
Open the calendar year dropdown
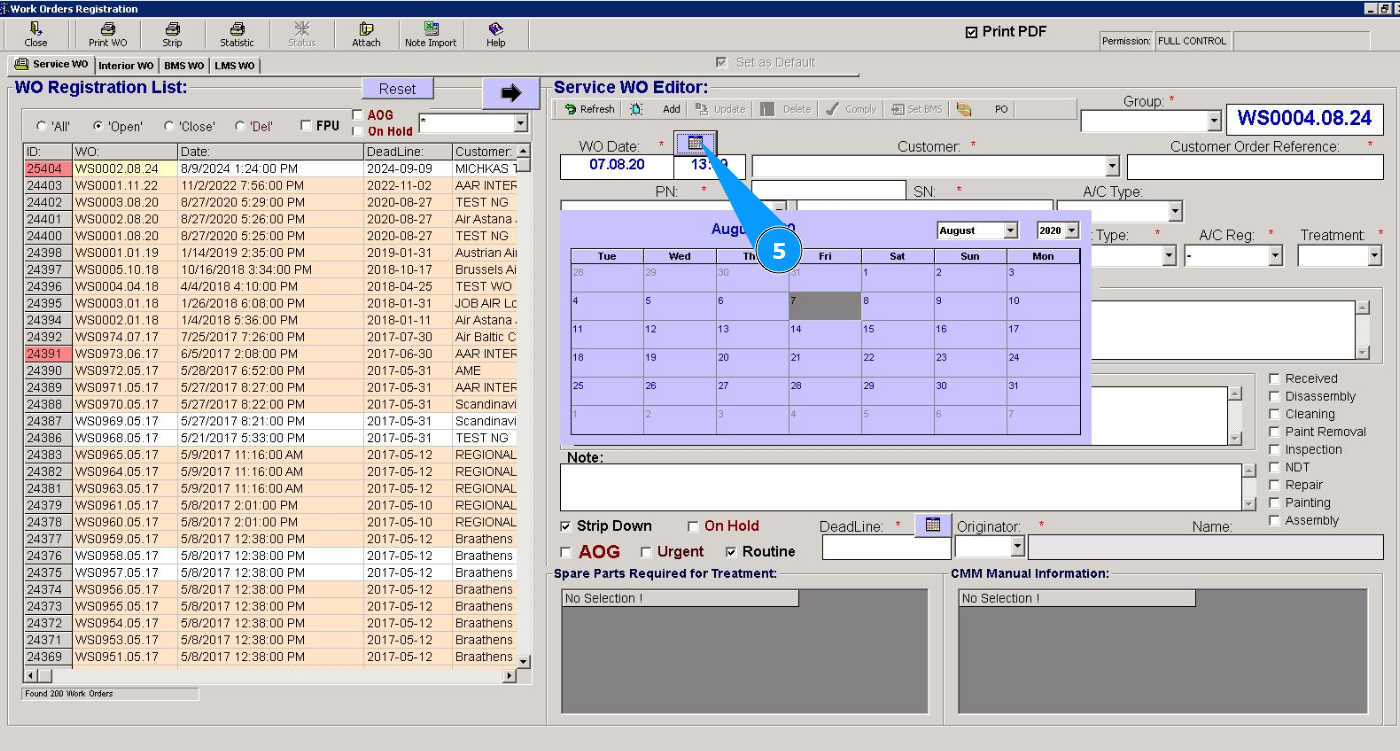coord(1073,231)
